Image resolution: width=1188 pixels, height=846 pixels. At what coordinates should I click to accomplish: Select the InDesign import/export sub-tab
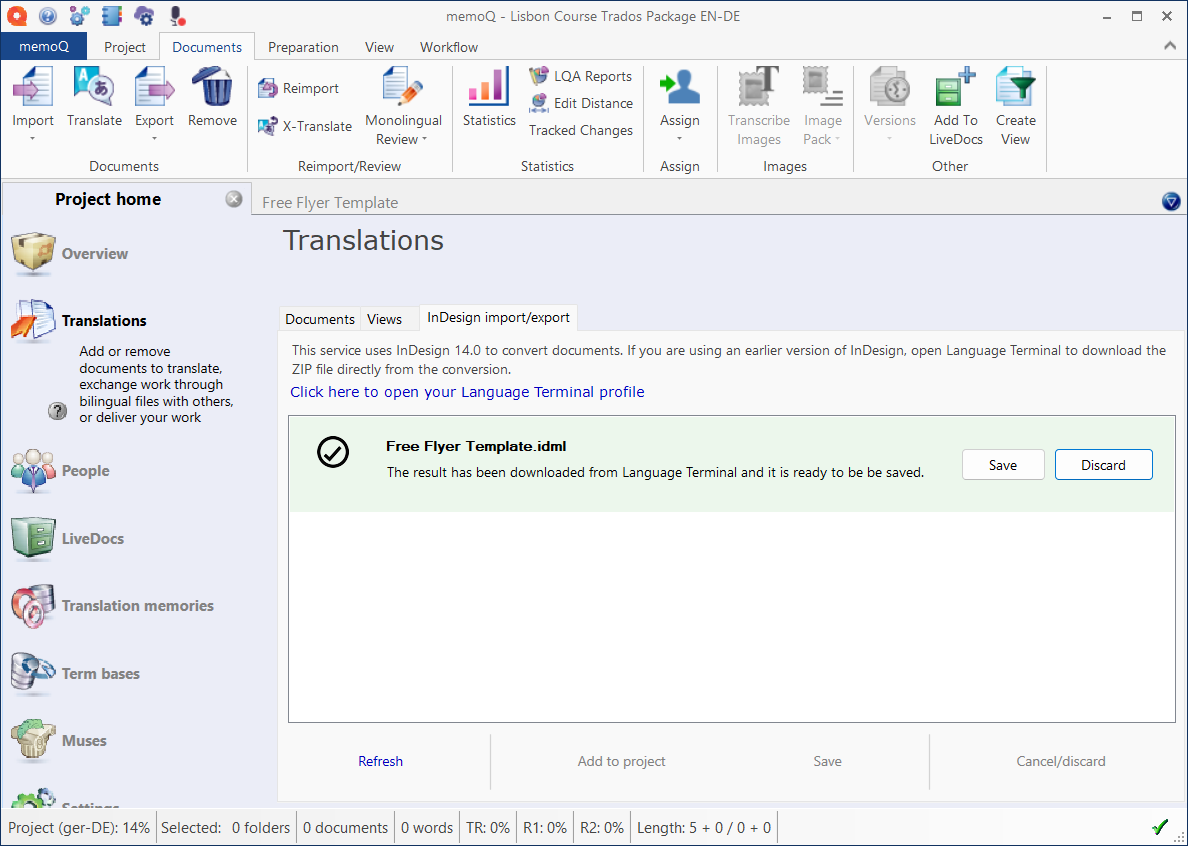click(x=499, y=317)
